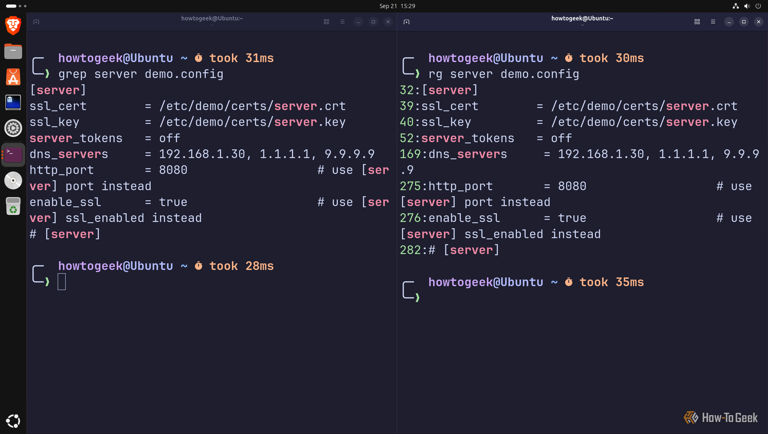
Task: Click the 'grep server demo.config' command text
Action: 141,74
